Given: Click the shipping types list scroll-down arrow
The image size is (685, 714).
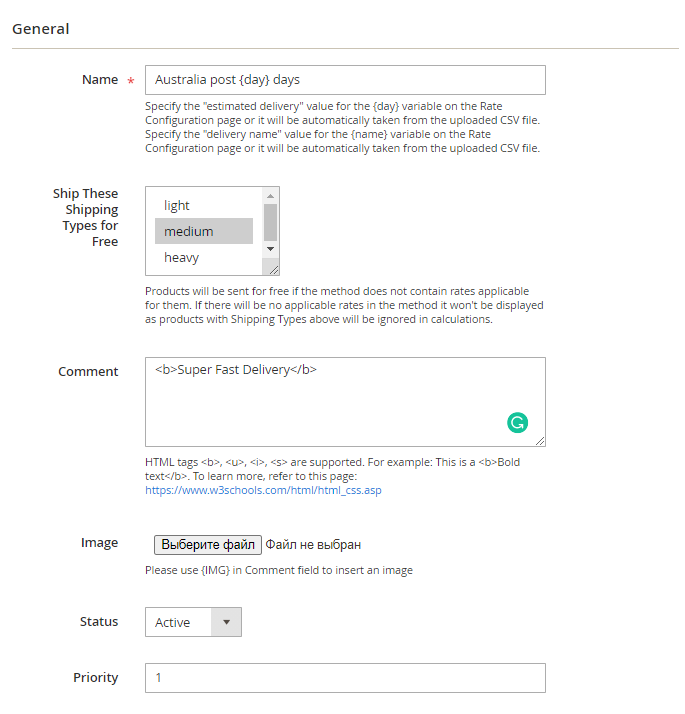Looking at the screenshot, I should click(x=270, y=247).
